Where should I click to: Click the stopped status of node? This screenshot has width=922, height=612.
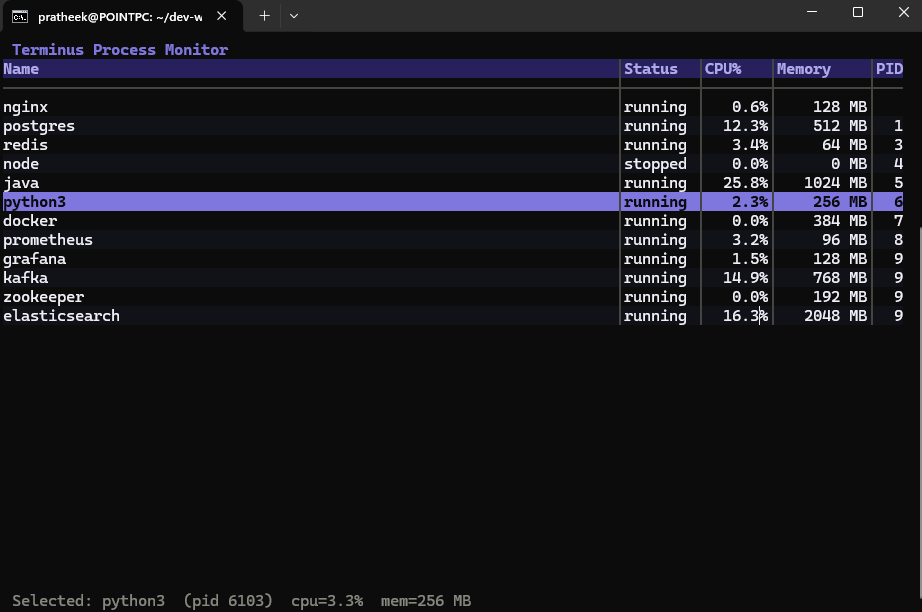(x=655, y=164)
